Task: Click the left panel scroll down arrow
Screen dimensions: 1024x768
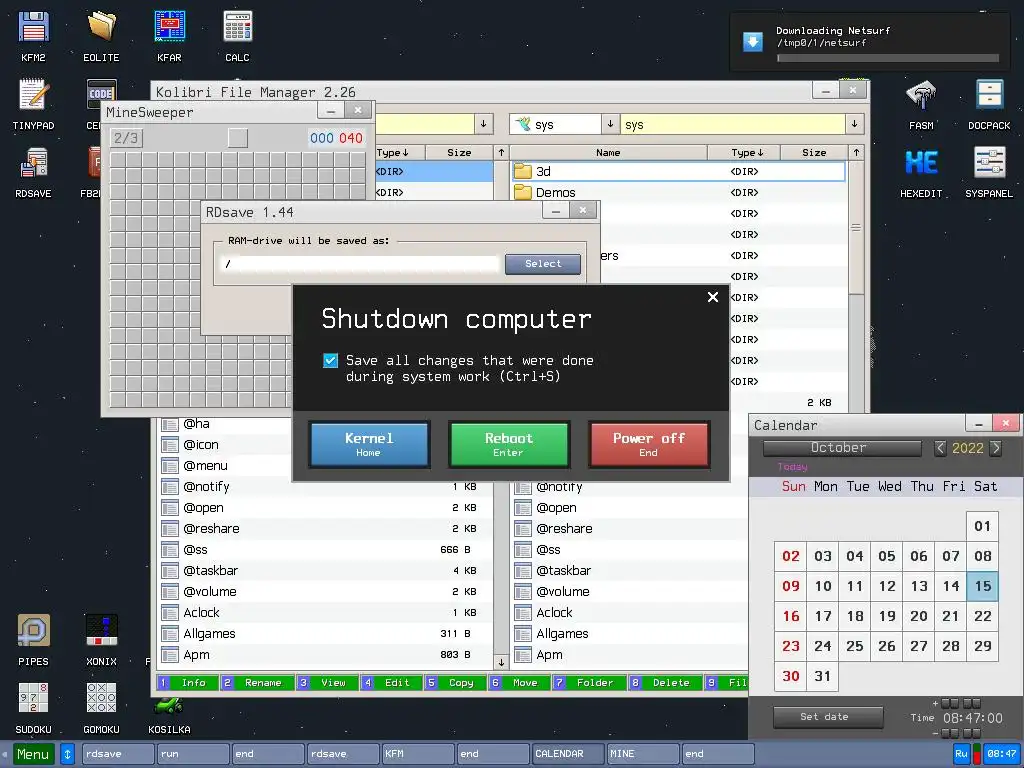Action: tap(501, 662)
